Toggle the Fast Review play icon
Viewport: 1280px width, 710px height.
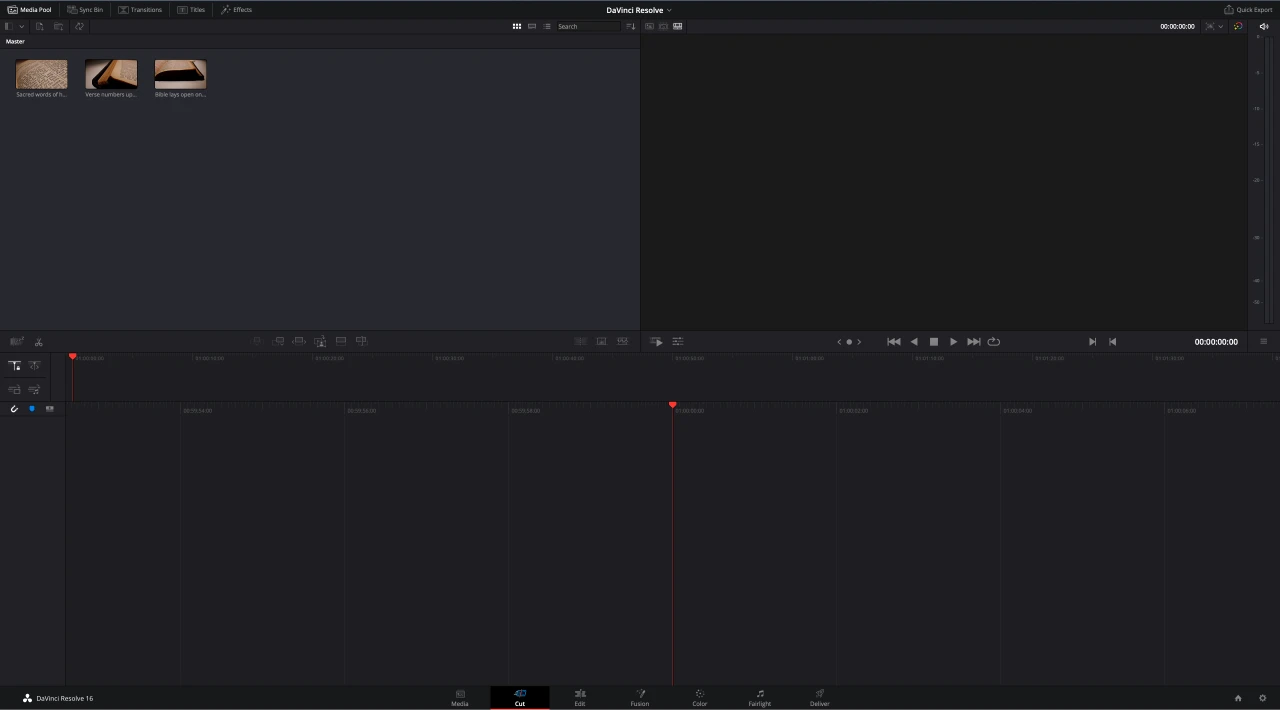[656, 341]
